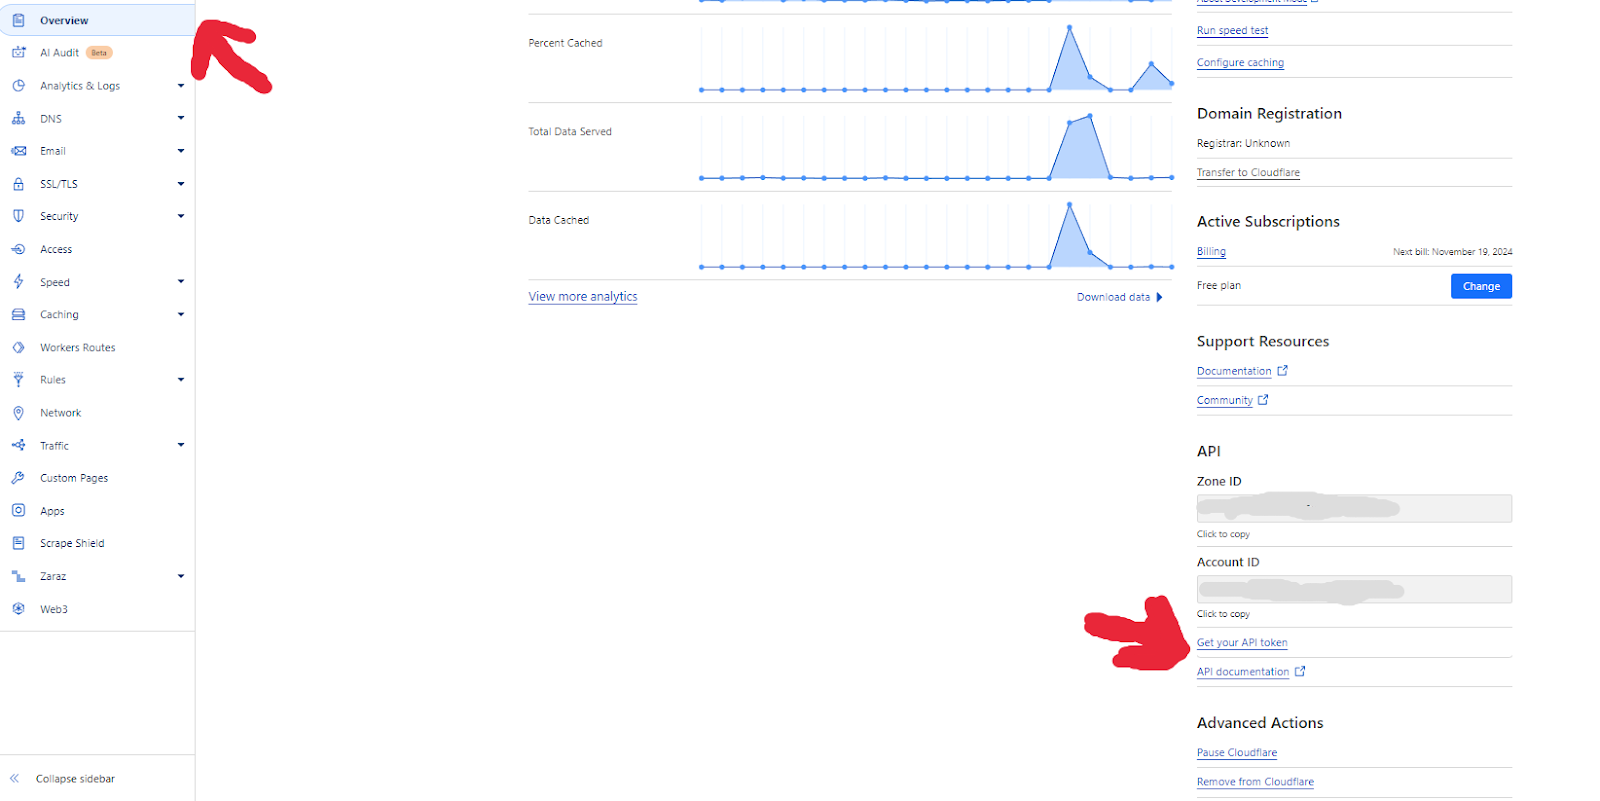The height and width of the screenshot is (801, 1600).
Task: Click the Custom Pages wrench icon
Action: 18,478
